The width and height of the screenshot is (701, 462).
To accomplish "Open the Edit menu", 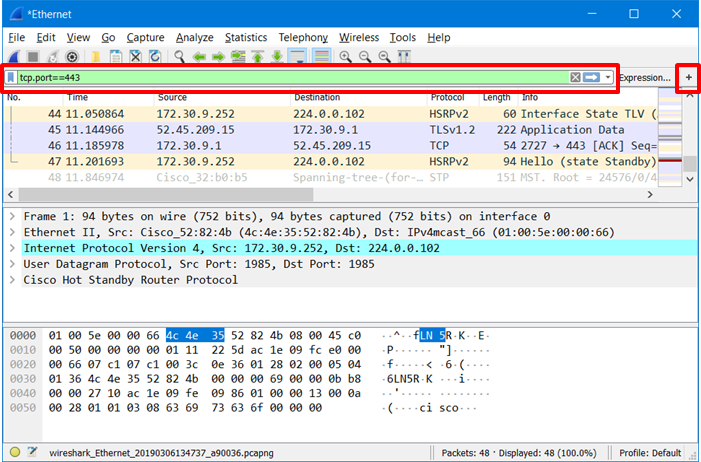I will point(46,38).
